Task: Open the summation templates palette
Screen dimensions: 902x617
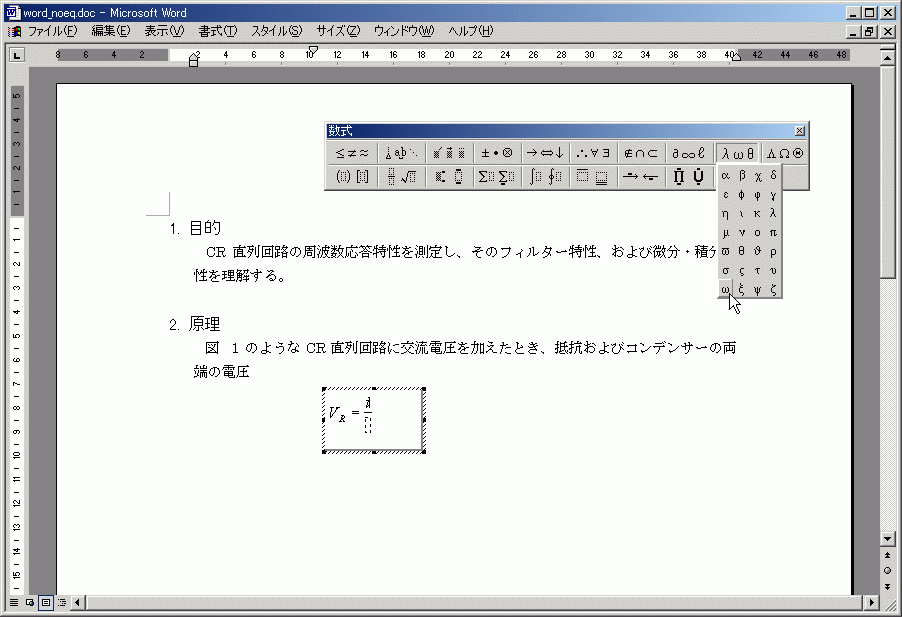Action: point(497,177)
